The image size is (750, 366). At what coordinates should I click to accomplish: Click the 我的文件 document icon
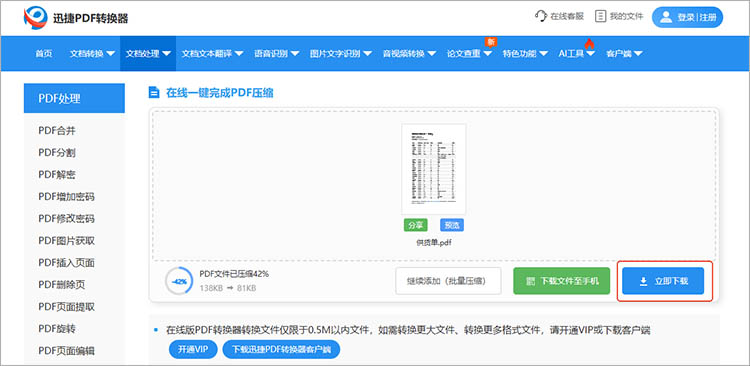click(600, 16)
